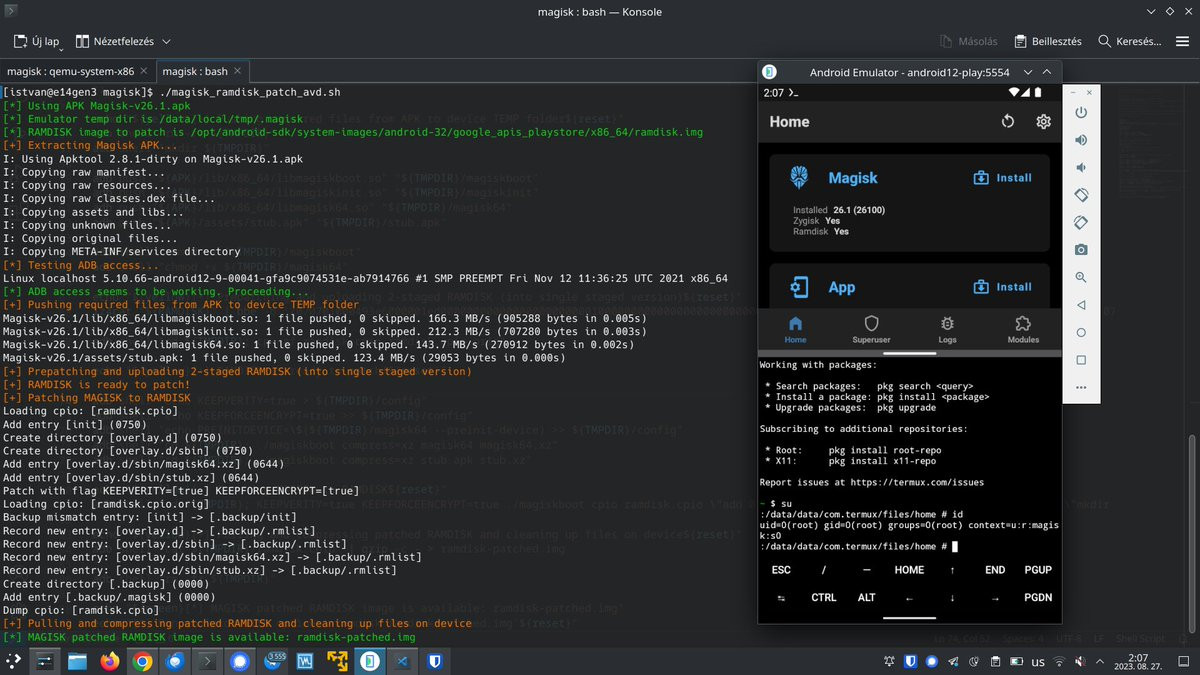Screen dimensions: 1200x675
Task: Click the emulator power button
Action: tap(1081, 113)
